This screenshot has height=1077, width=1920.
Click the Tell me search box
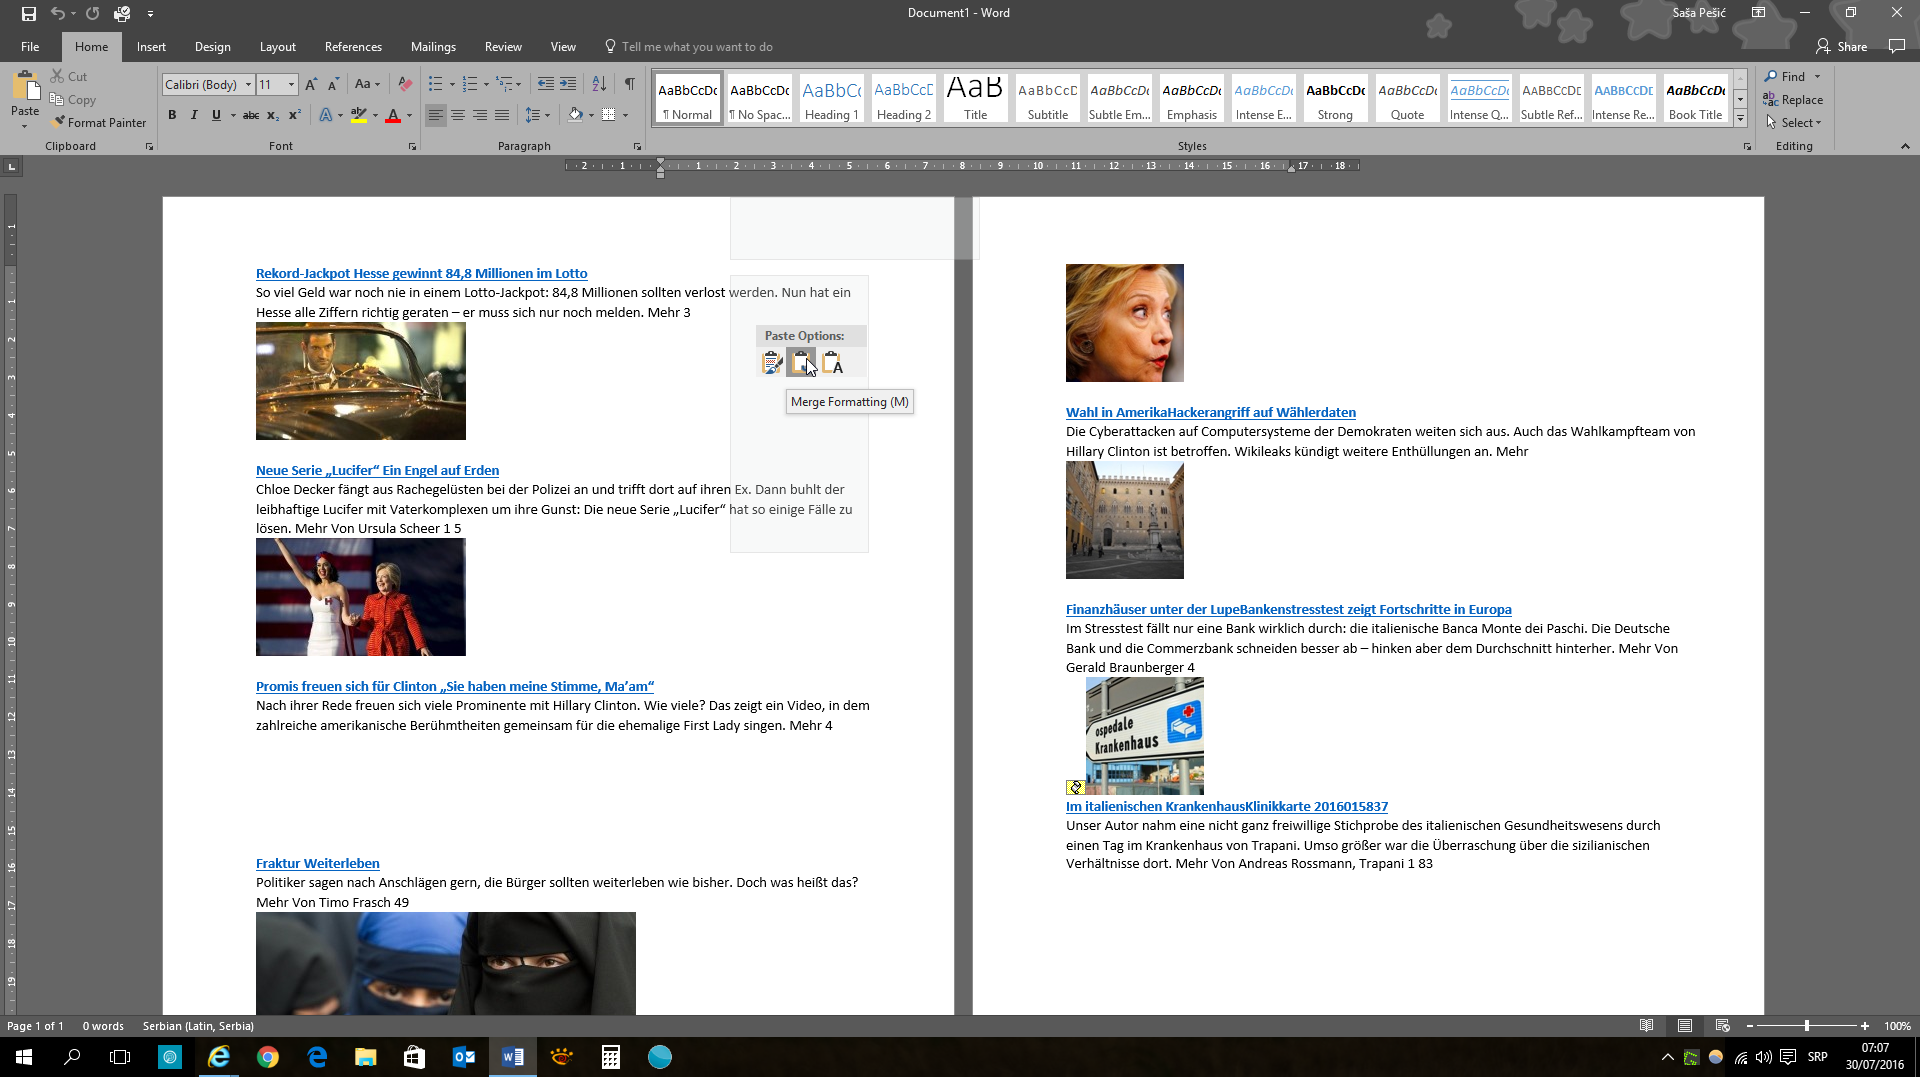pyautogui.click(x=696, y=47)
